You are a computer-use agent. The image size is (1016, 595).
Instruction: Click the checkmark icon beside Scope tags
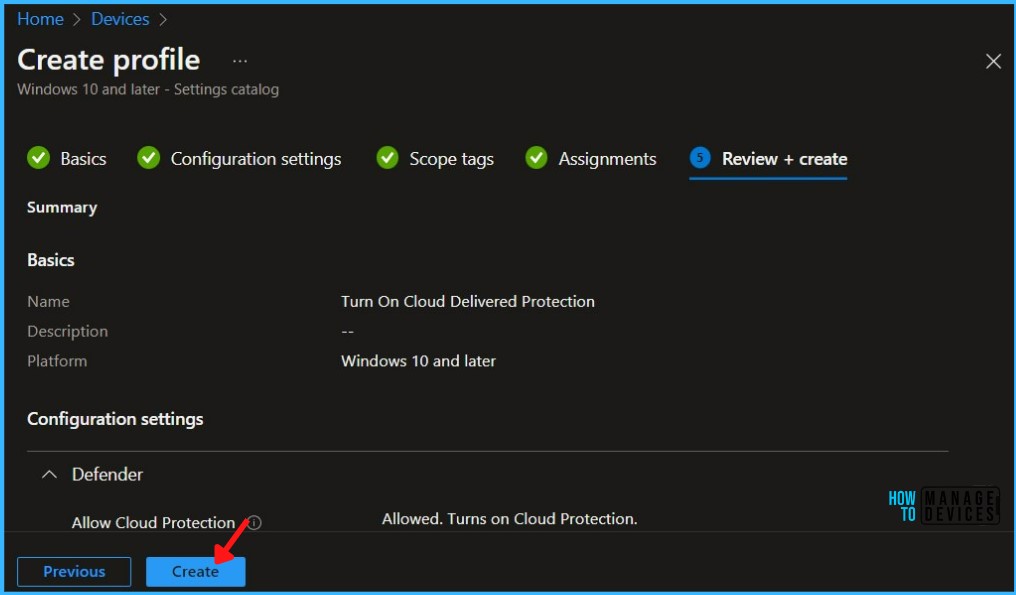coord(387,158)
